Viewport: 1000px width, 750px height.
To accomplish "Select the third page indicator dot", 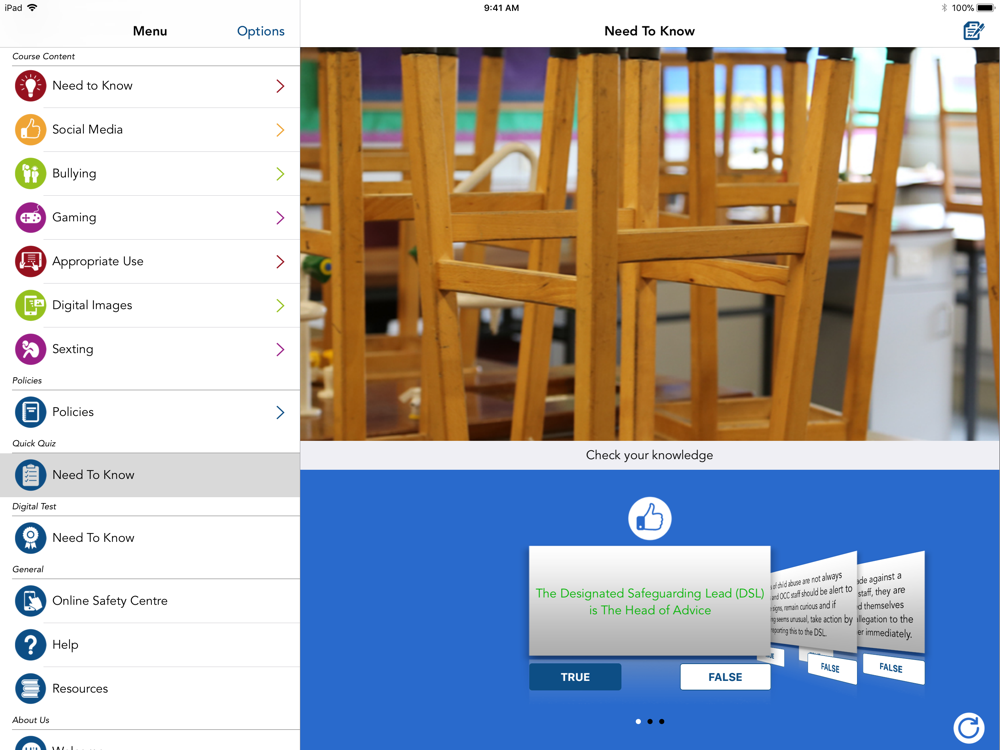I will tap(661, 721).
